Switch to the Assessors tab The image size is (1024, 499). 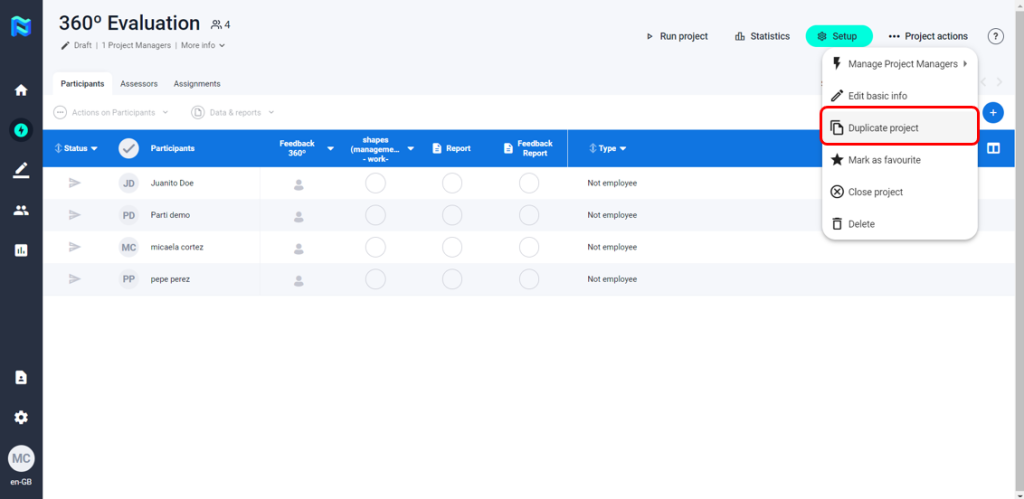coord(139,84)
